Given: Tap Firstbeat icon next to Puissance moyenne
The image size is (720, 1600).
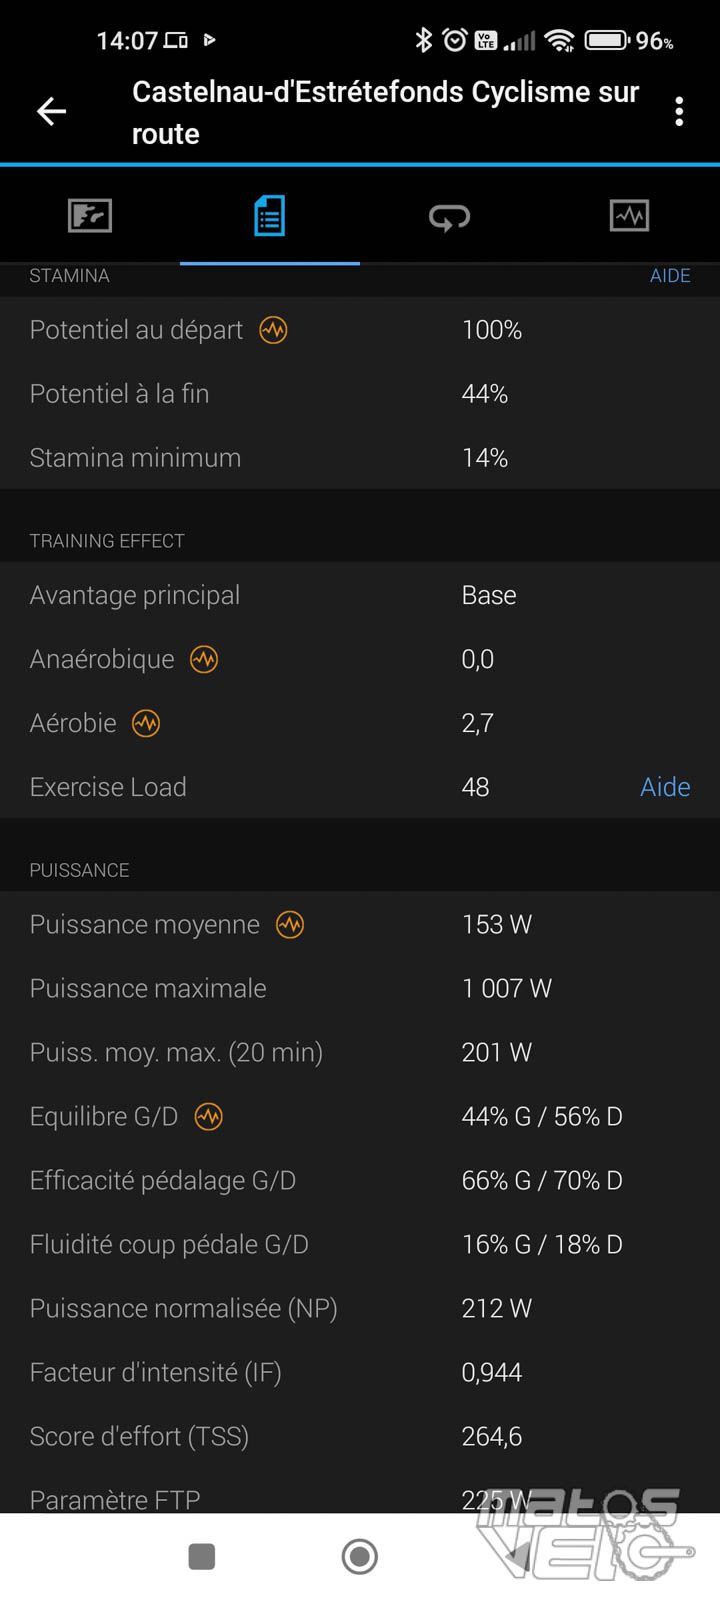Looking at the screenshot, I should coord(290,925).
